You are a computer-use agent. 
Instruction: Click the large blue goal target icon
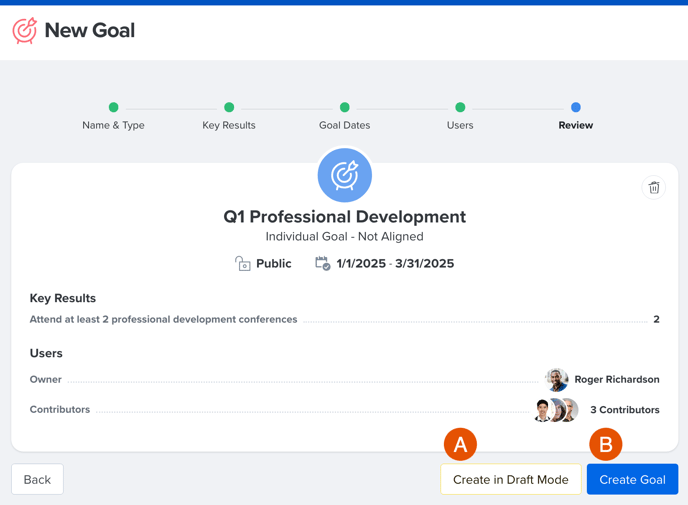(x=344, y=175)
